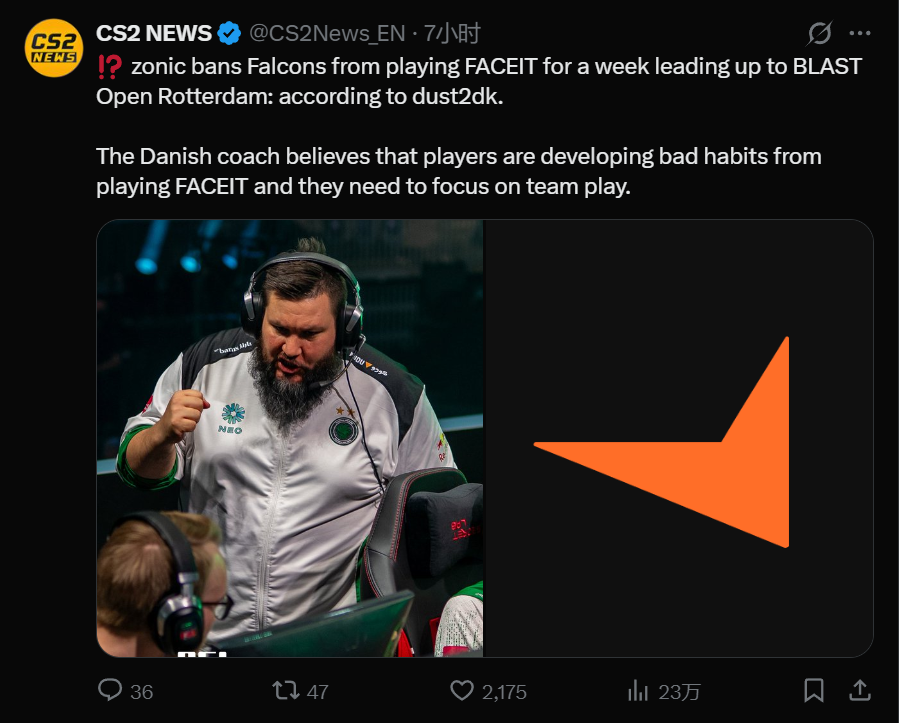Click the 47 reposts count

pyautogui.click(x=318, y=692)
